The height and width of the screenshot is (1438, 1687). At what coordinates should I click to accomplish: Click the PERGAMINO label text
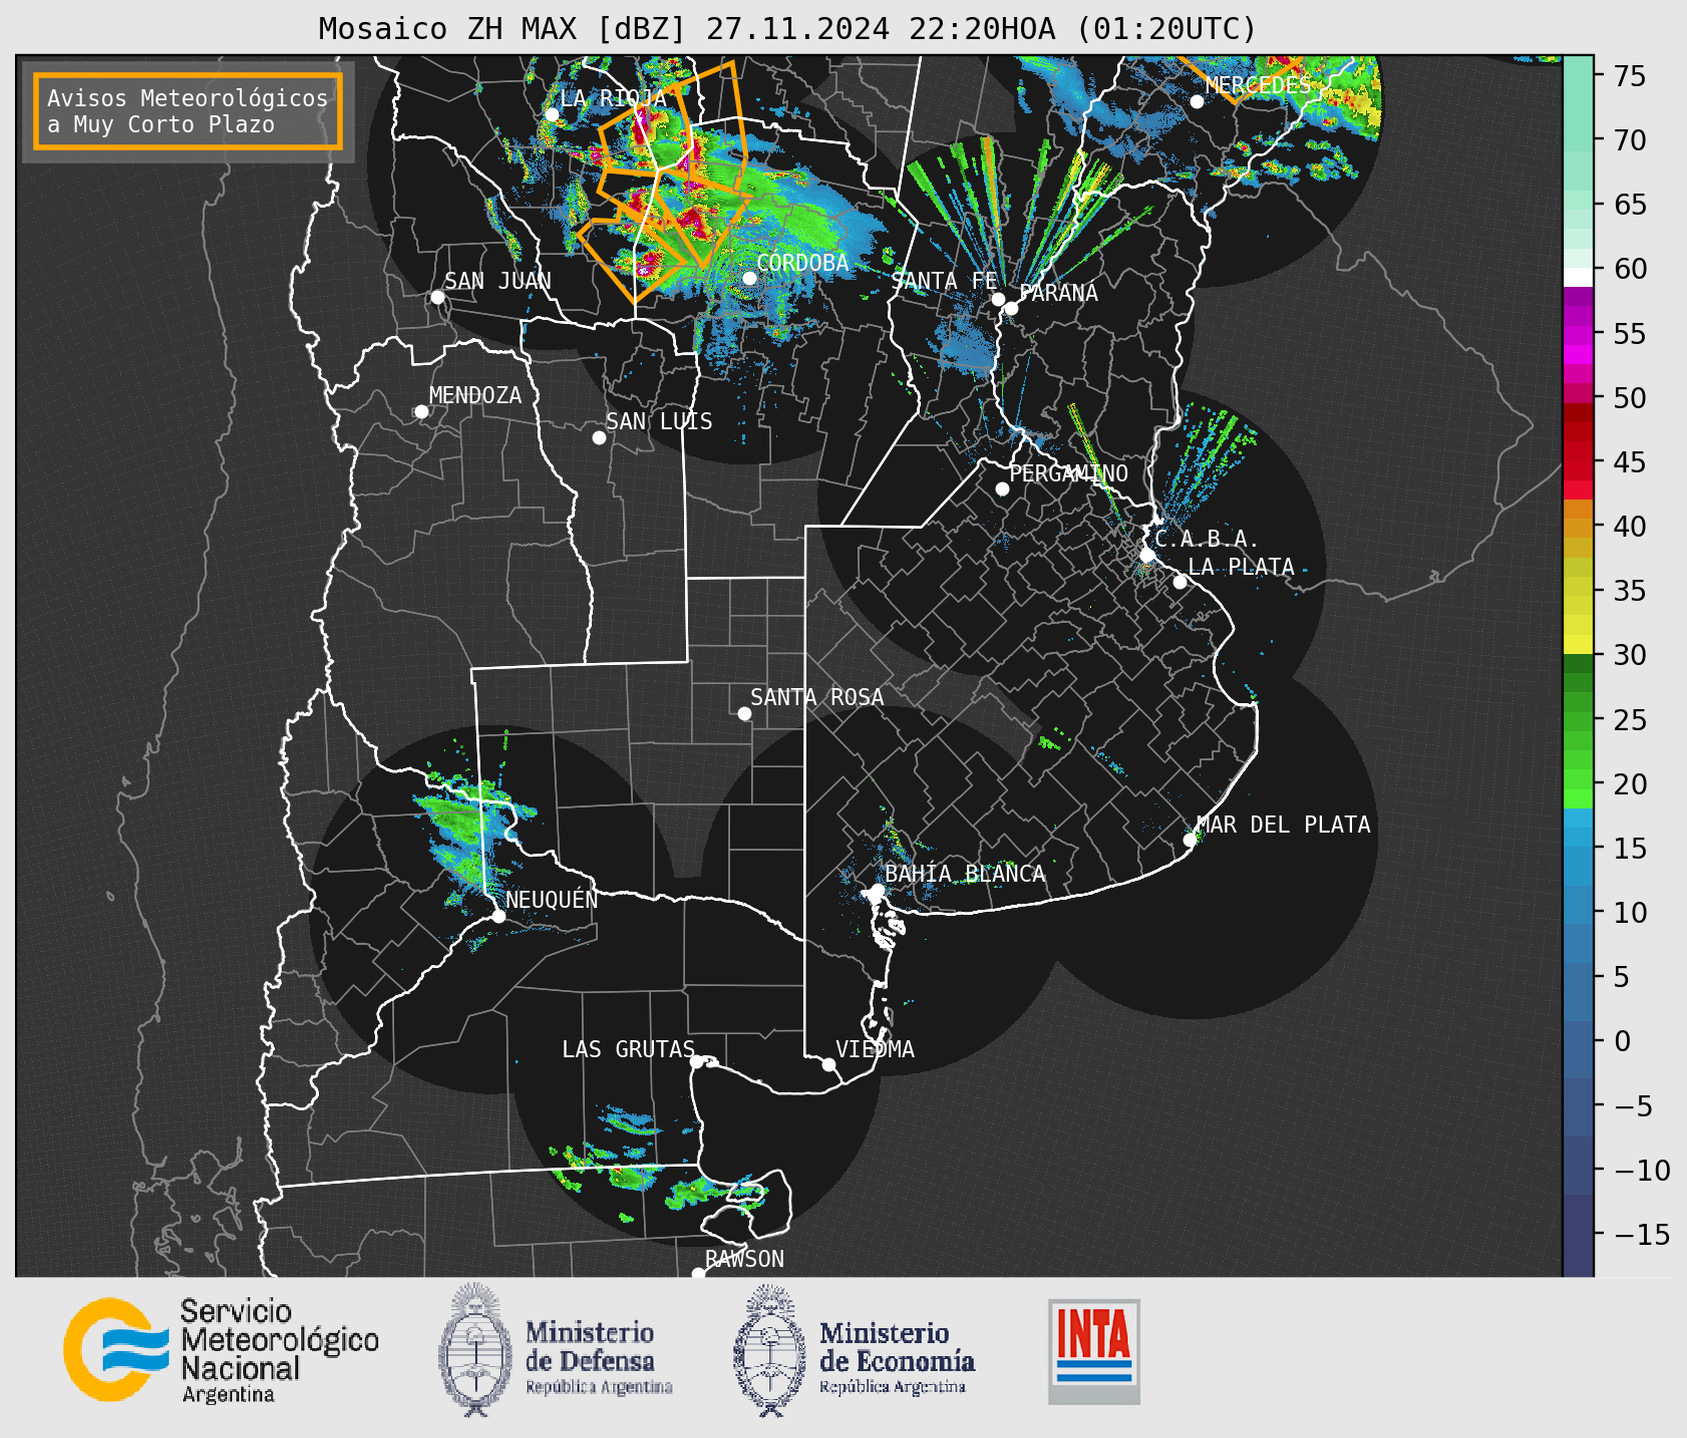point(1069,473)
